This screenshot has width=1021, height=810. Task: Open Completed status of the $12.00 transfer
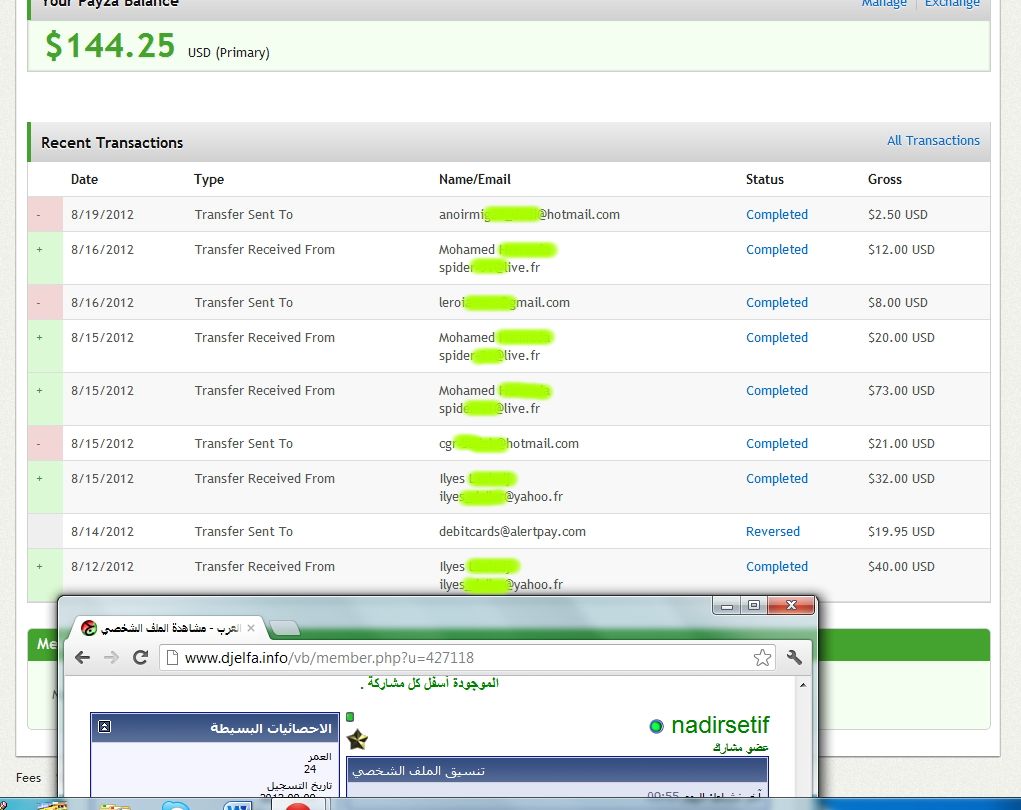777,249
